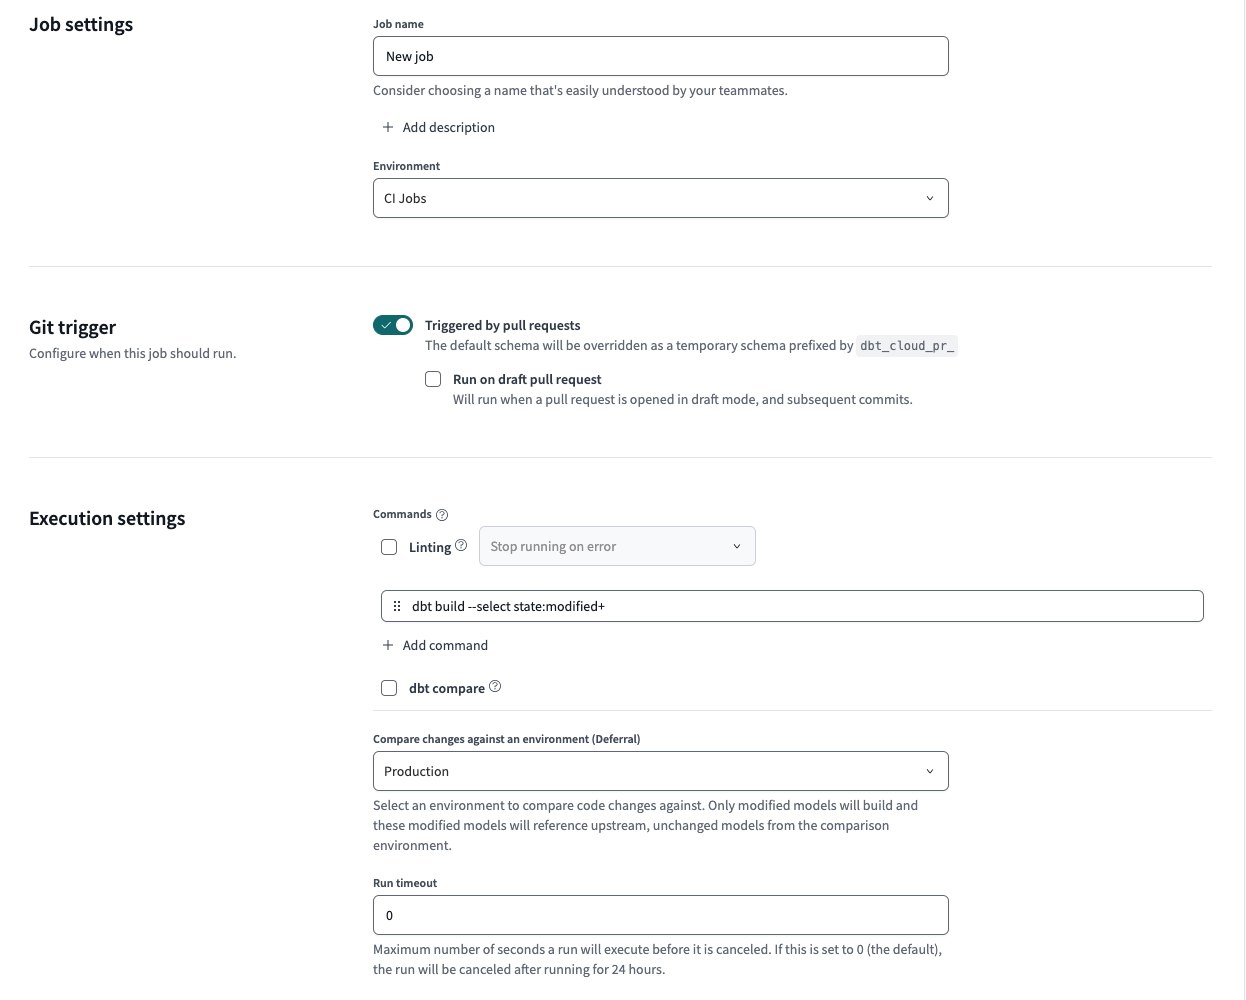Click the plus icon next to Add description
Viewport: 1246px width, 1000px height.
tap(387, 127)
